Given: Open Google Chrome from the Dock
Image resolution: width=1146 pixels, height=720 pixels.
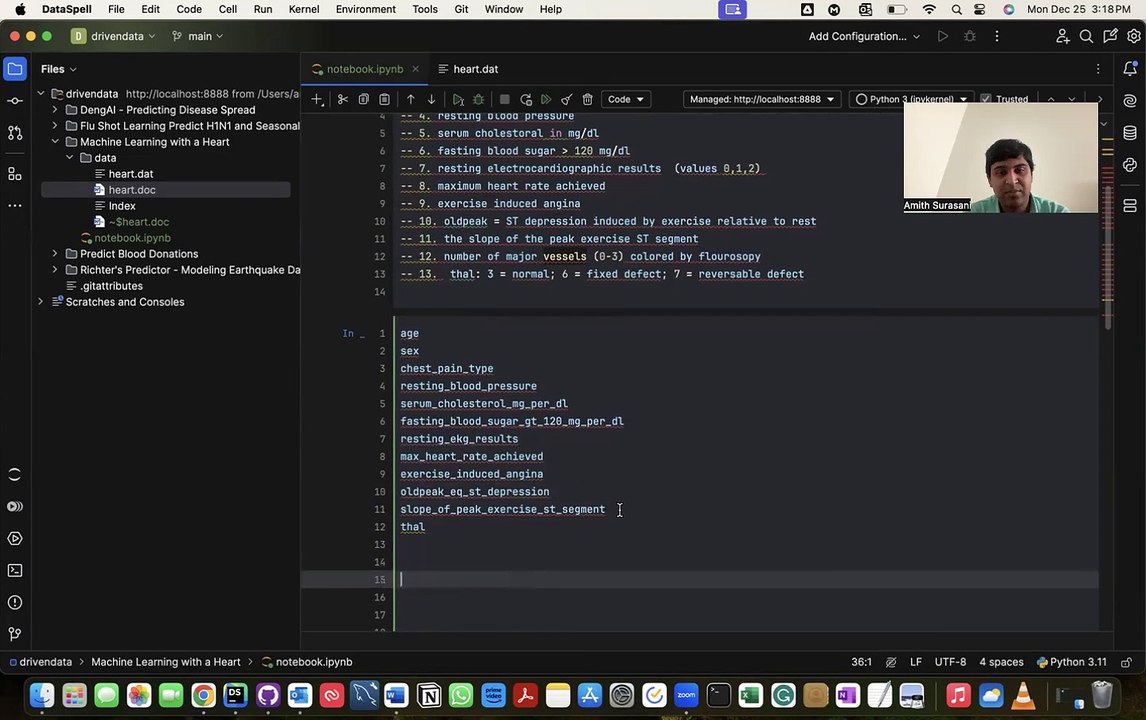Looking at the screenshot, I should [x=204, y=695].
